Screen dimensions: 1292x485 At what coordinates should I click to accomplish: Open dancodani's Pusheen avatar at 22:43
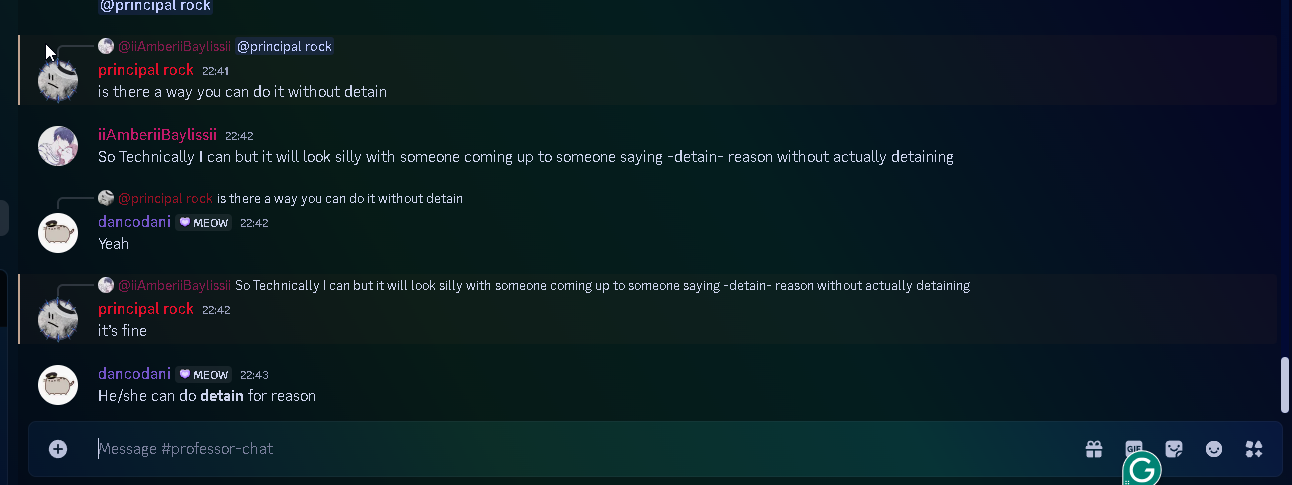coord(58,385)
